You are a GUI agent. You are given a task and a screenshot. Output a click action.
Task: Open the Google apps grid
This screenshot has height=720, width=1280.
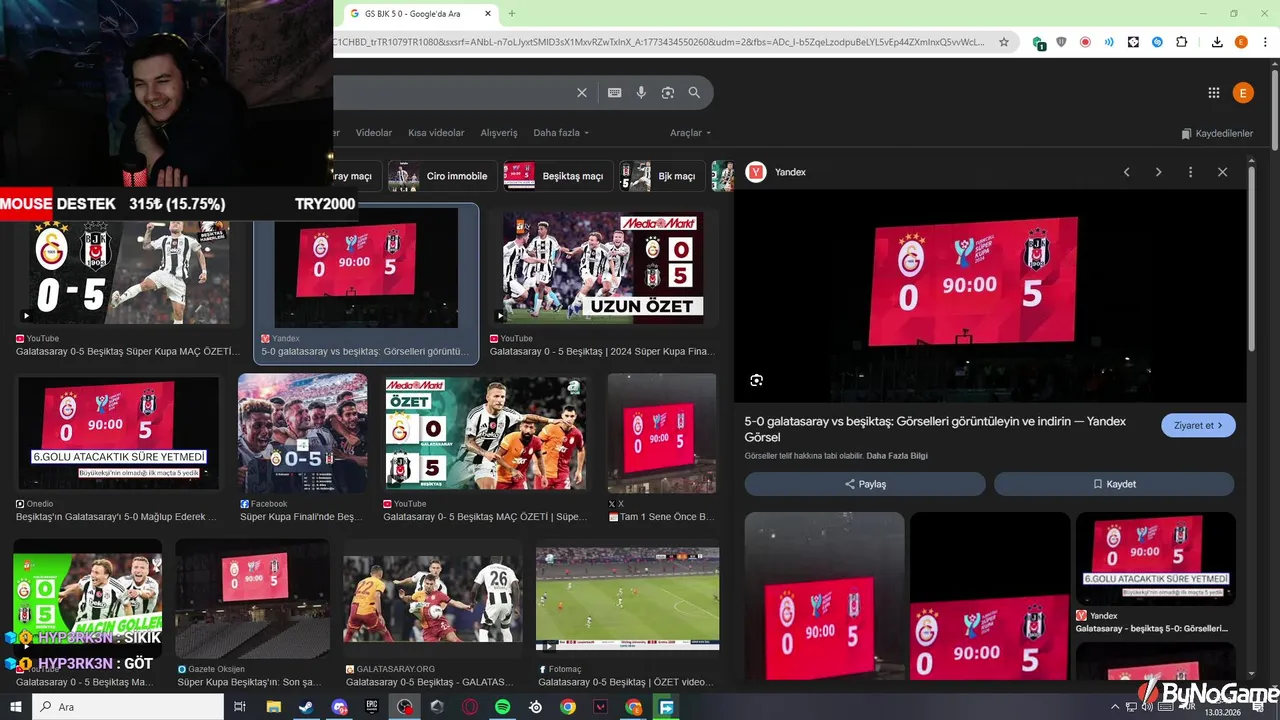coord(1214,93)
